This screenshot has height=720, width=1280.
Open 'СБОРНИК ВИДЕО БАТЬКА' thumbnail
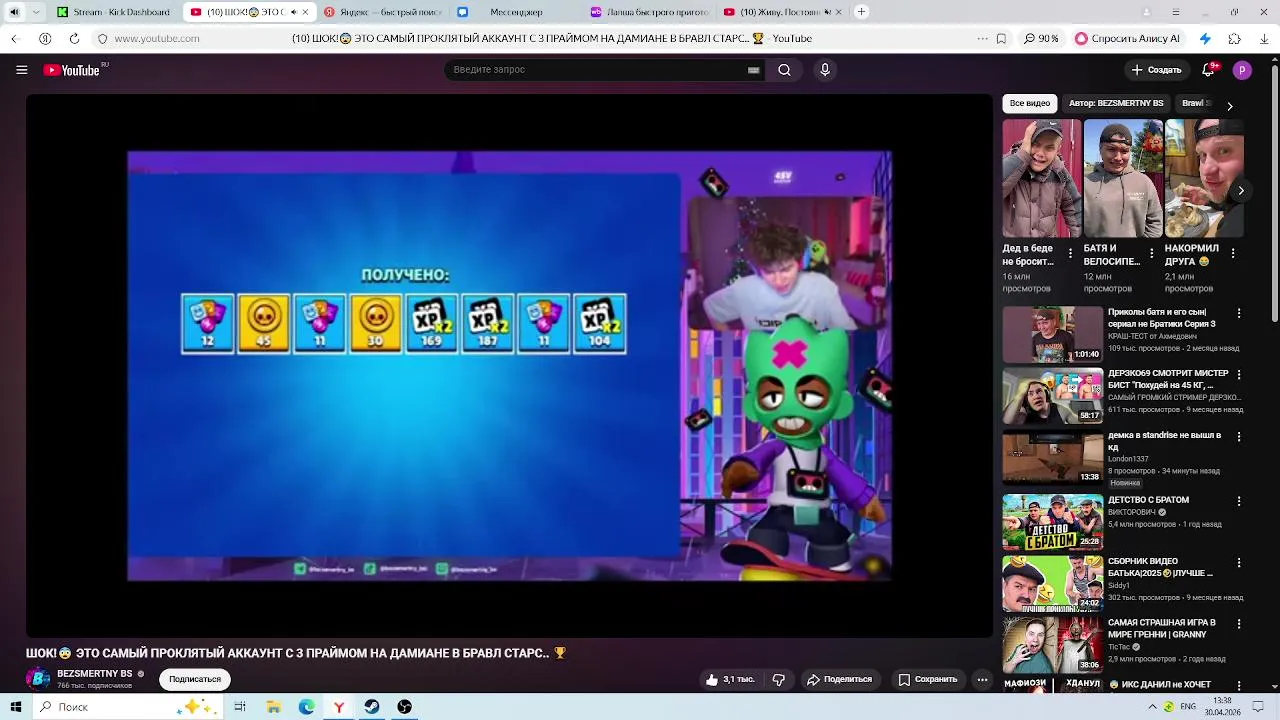pyautogui.click(x=1053, y=584)
